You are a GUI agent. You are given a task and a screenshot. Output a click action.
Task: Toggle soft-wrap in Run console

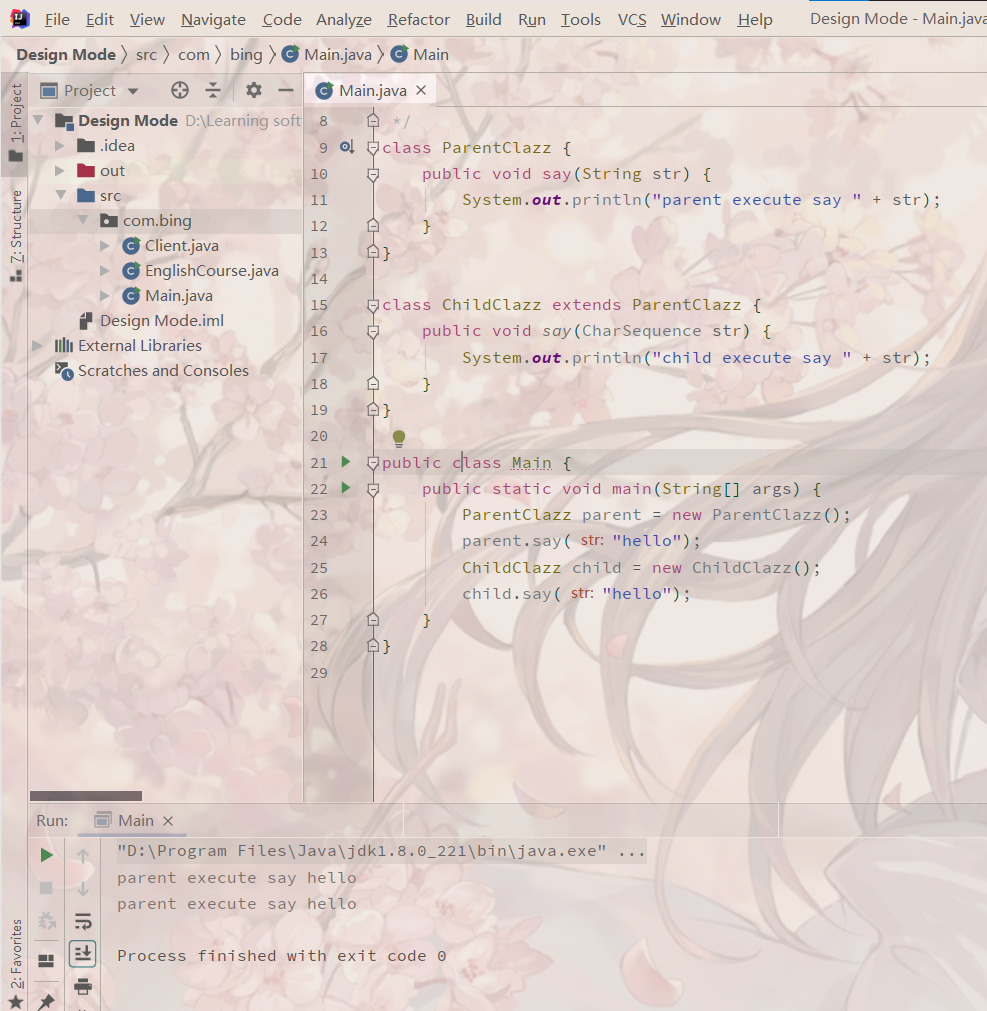(x=83, y=921)
